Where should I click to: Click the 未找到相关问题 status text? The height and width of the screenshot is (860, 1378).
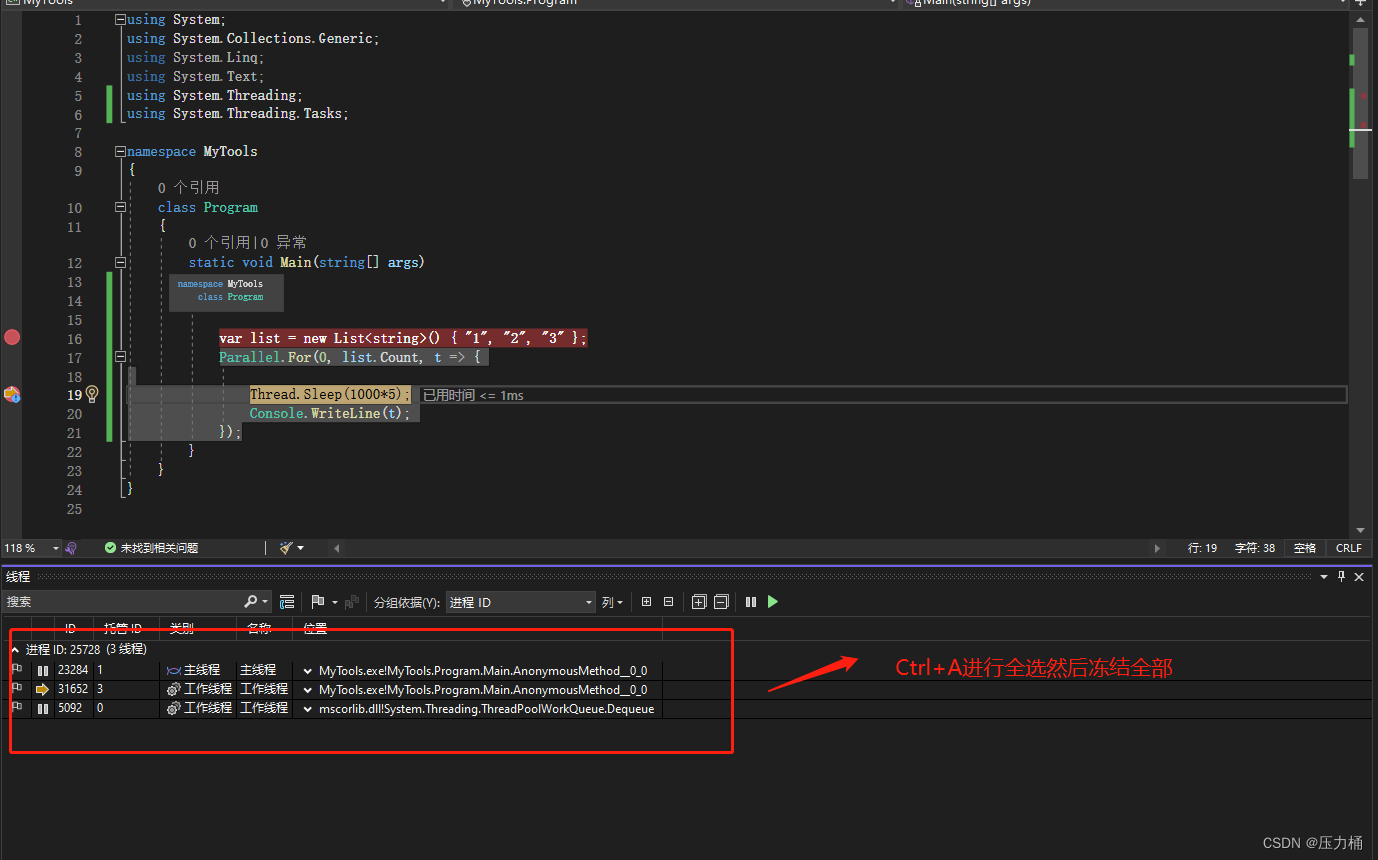pyautogui.click(x=159, y=548)
